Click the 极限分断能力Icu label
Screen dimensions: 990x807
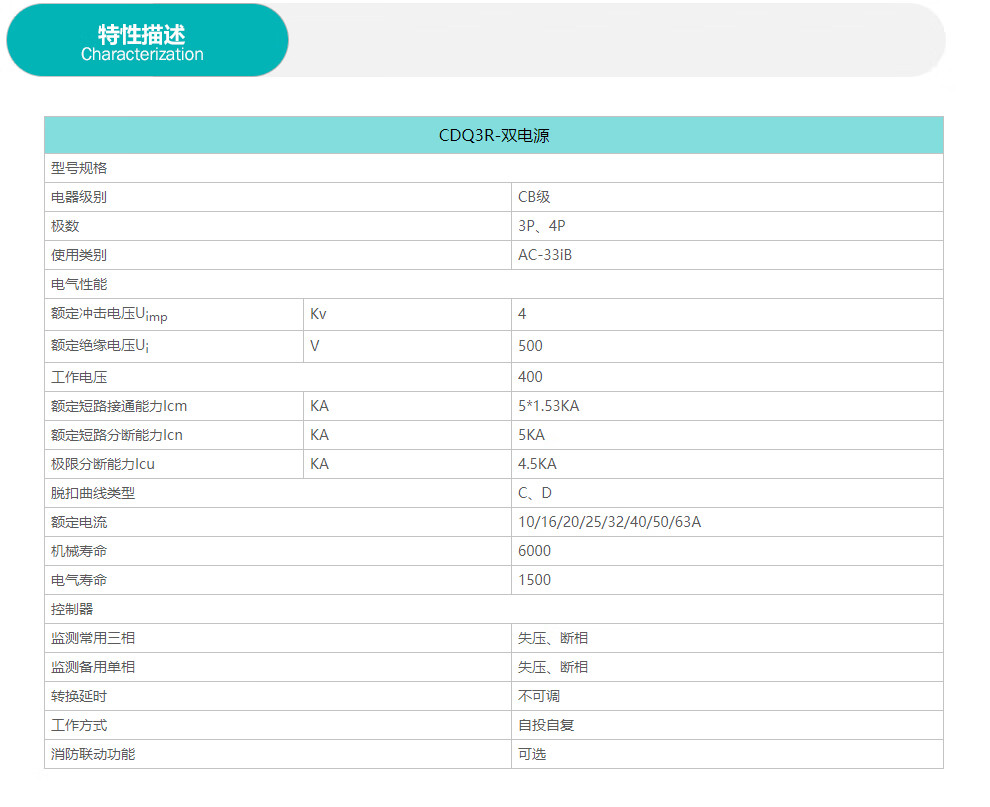(103, 464)
